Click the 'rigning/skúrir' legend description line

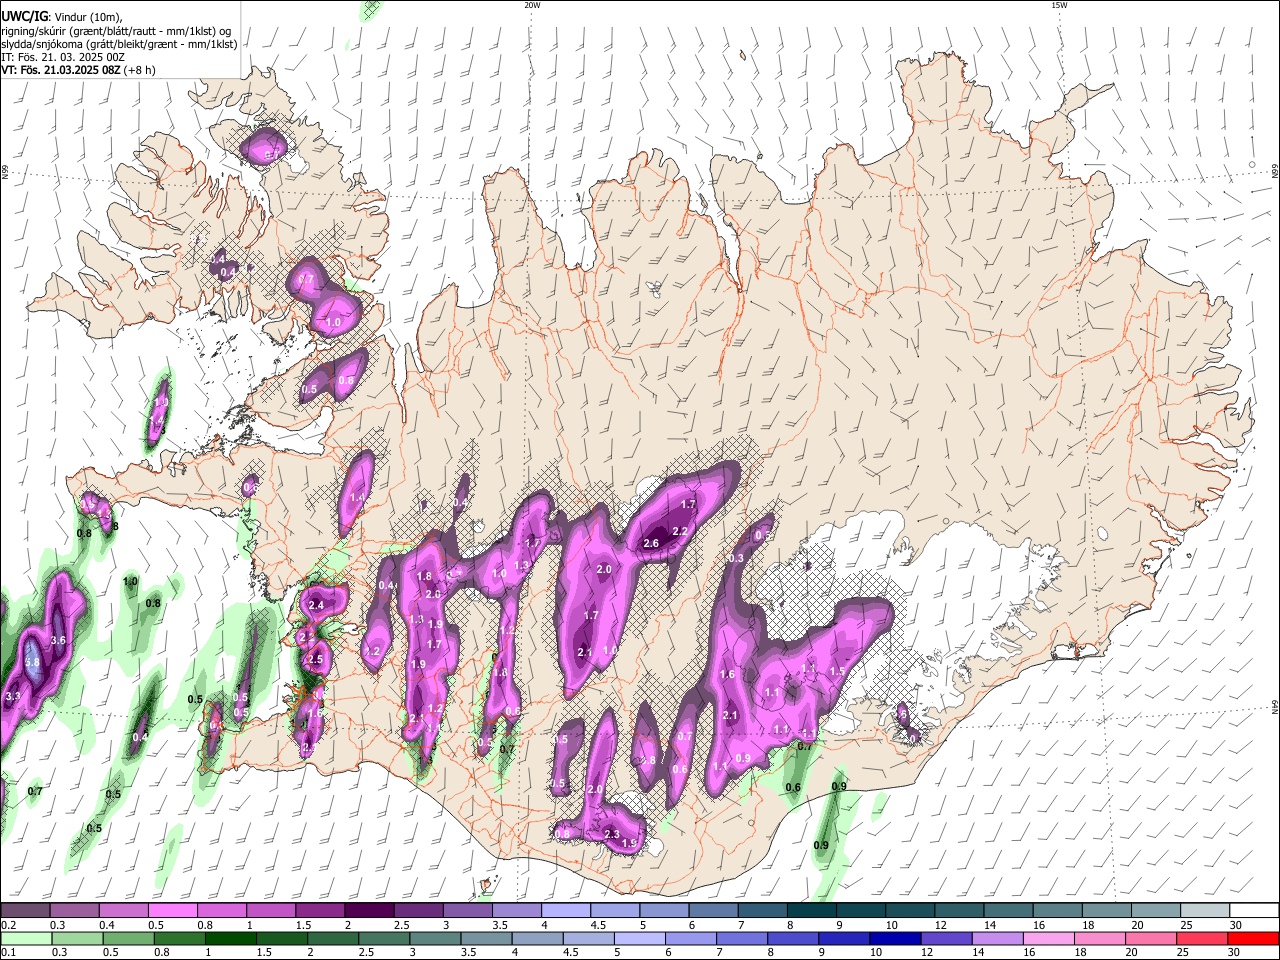tap(116, 31)
